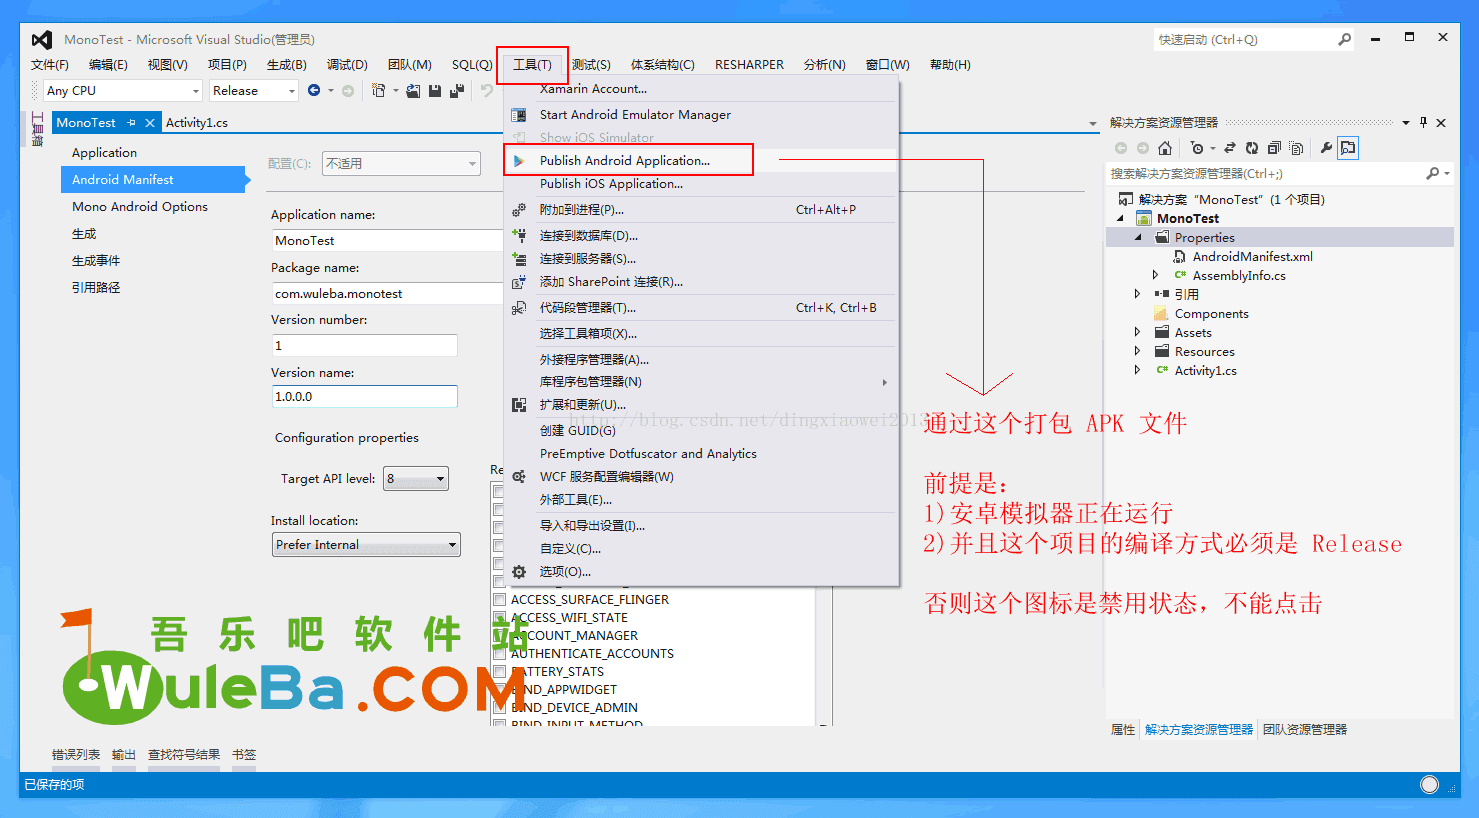Image resolution: width=1479 pixels, height=818 pixels.
Task: Open the RESHARPER menu
Action: (x=749, y=64)
